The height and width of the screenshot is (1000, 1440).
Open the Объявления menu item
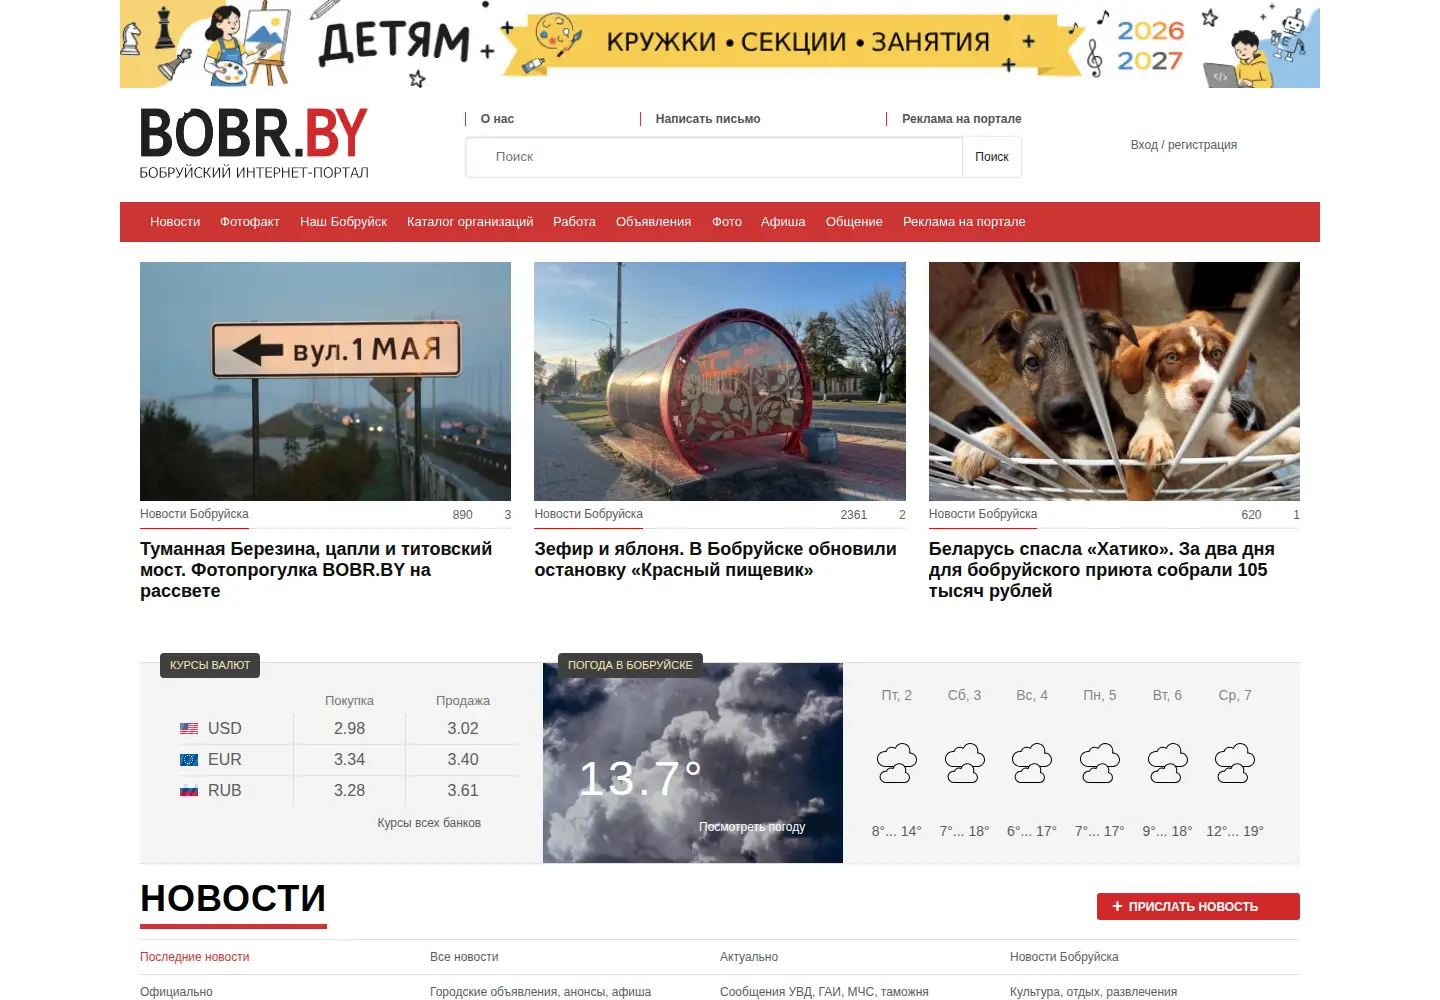653,222
